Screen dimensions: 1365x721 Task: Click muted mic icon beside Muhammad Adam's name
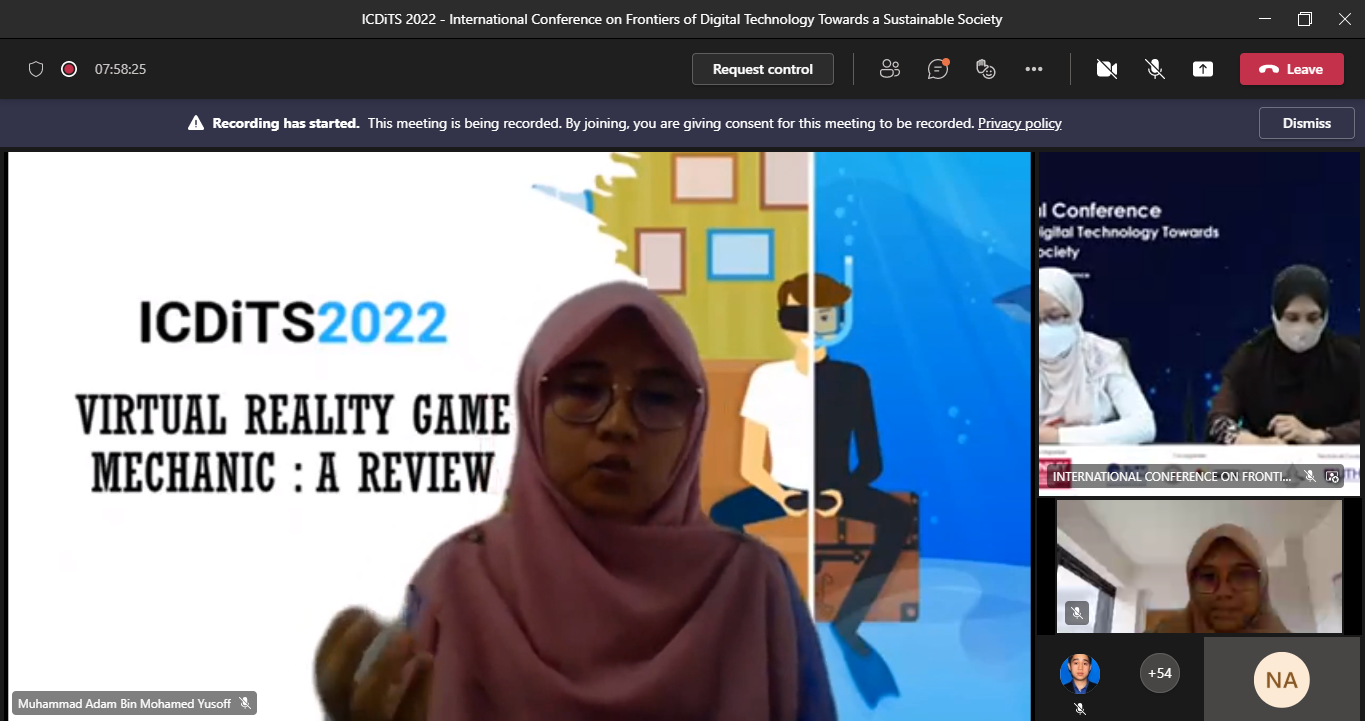coord(245,704)
